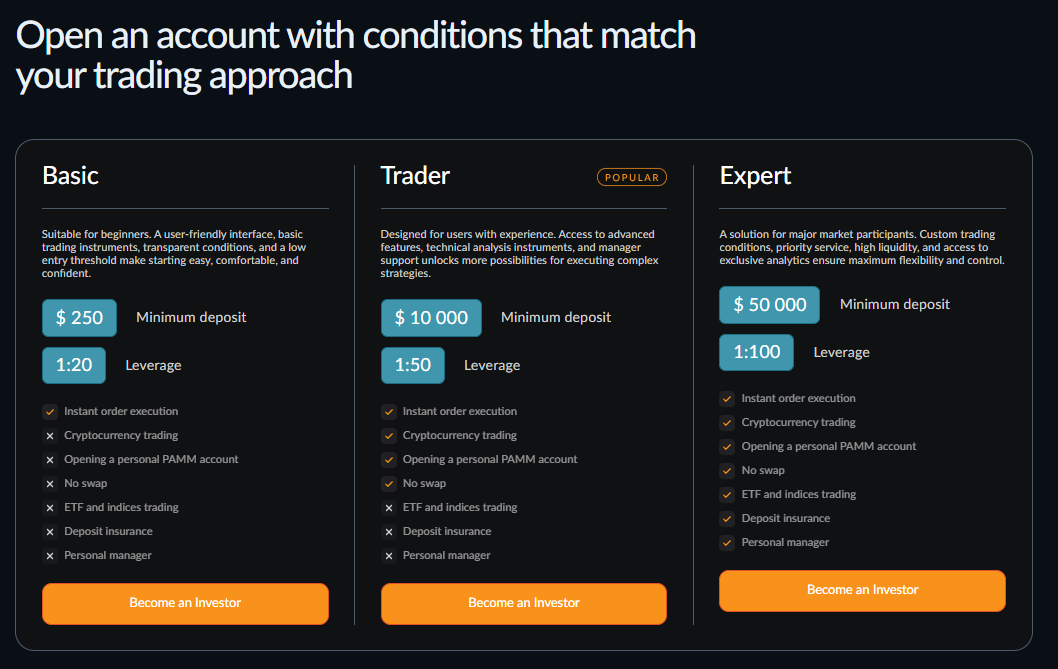Click the $ 50 000 minimum deposit badge
Screen dimensions: 1058x669
(x=769, y=305)
